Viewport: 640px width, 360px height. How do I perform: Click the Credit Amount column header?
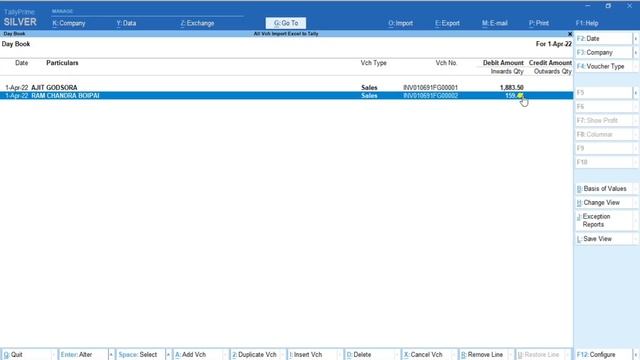(x=550, y=63)
